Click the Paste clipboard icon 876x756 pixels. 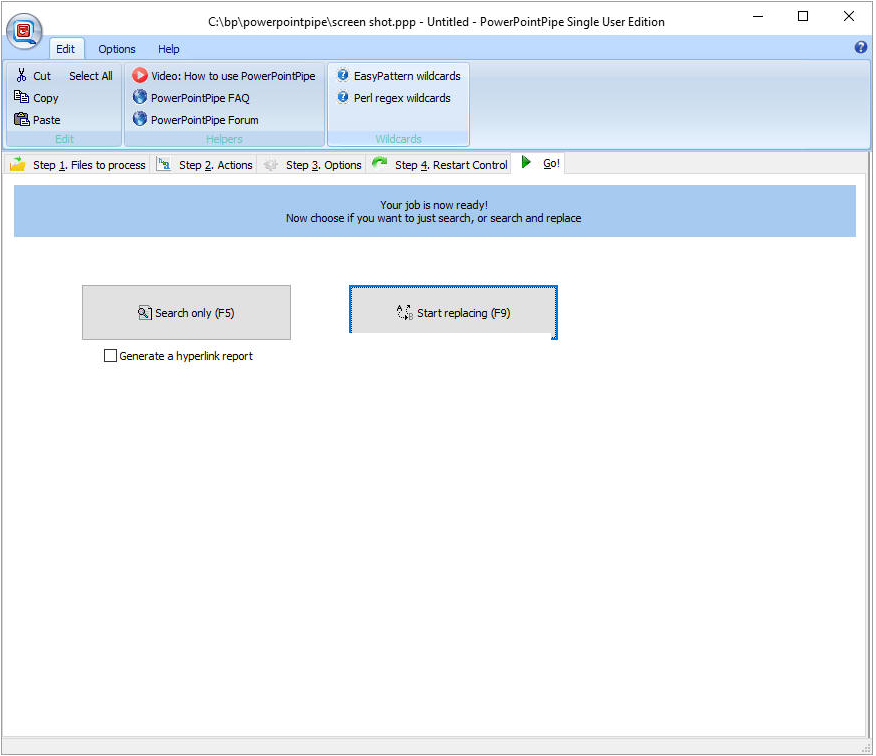21,119
